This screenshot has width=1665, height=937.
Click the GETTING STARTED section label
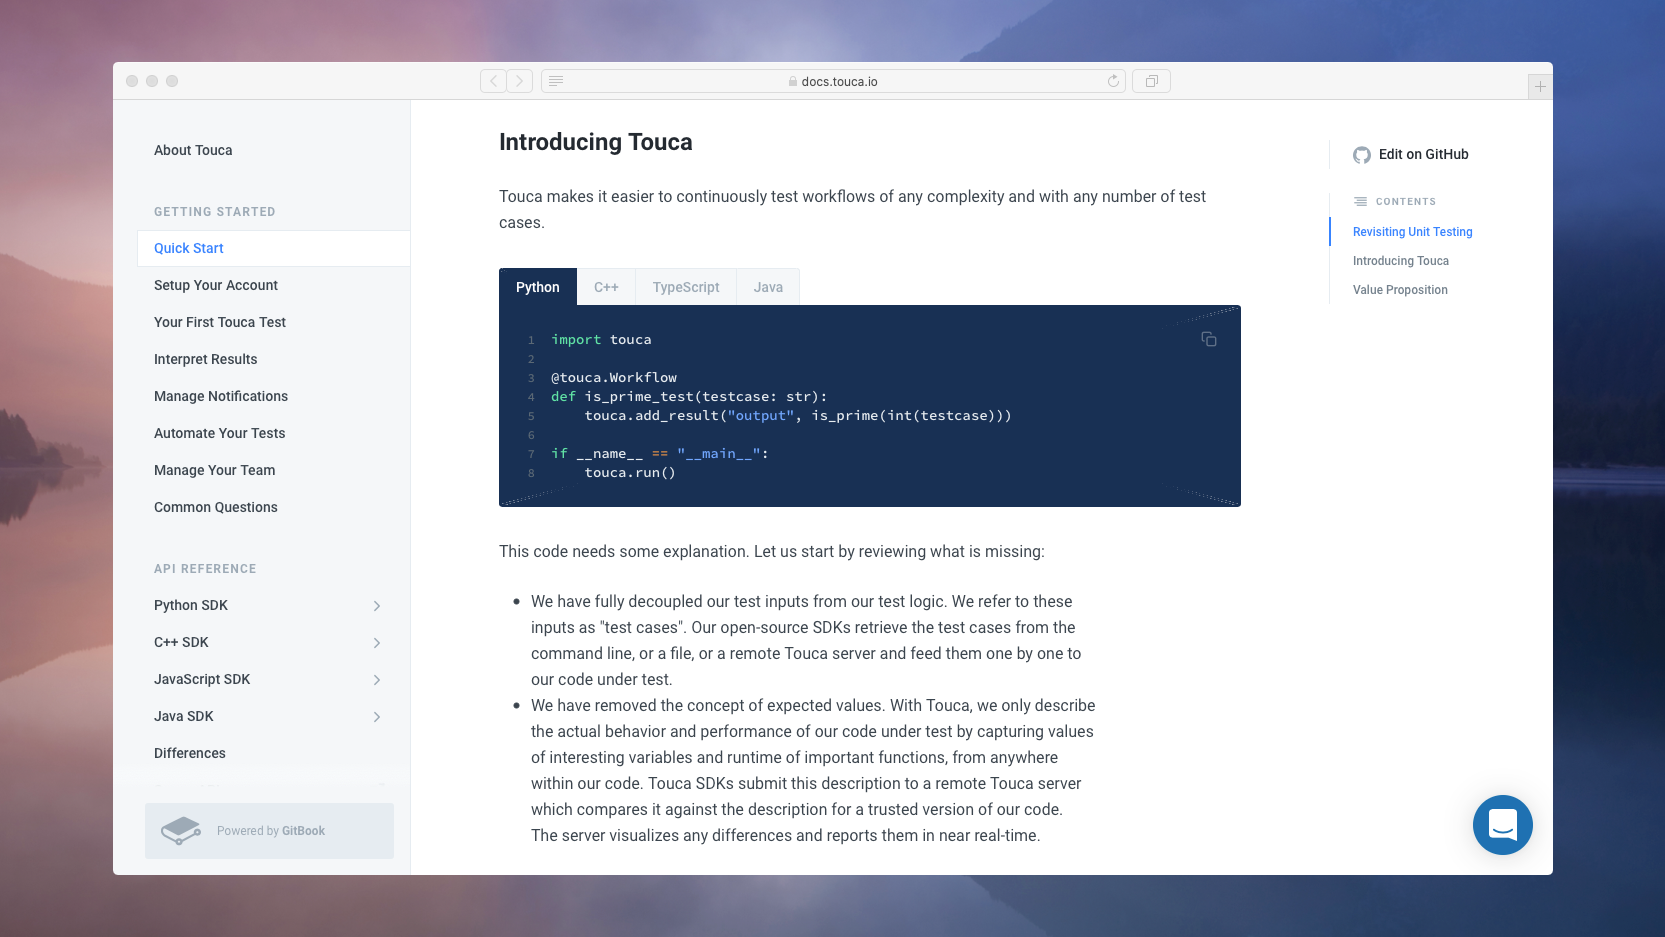(x=214, y=212)
